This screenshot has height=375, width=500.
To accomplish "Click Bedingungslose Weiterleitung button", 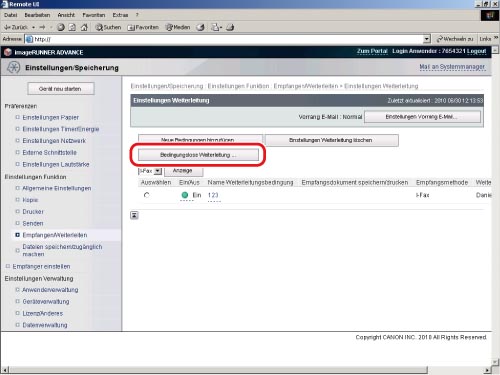I will (x=198, y=155).
